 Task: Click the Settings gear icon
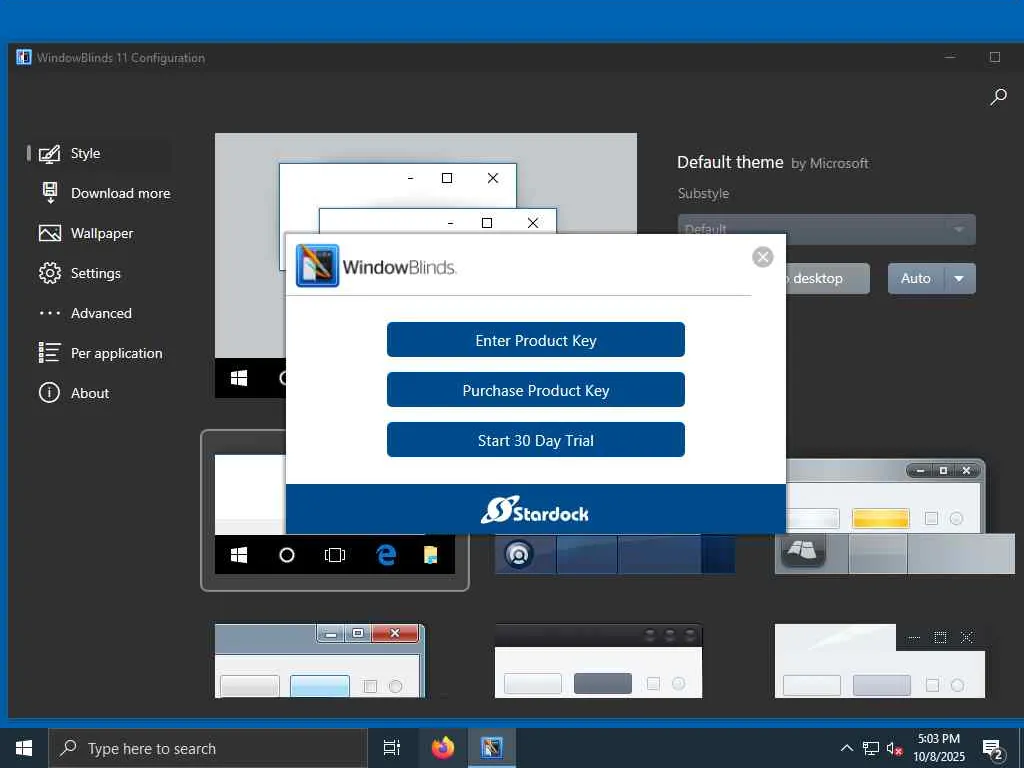tap(50, 273)
